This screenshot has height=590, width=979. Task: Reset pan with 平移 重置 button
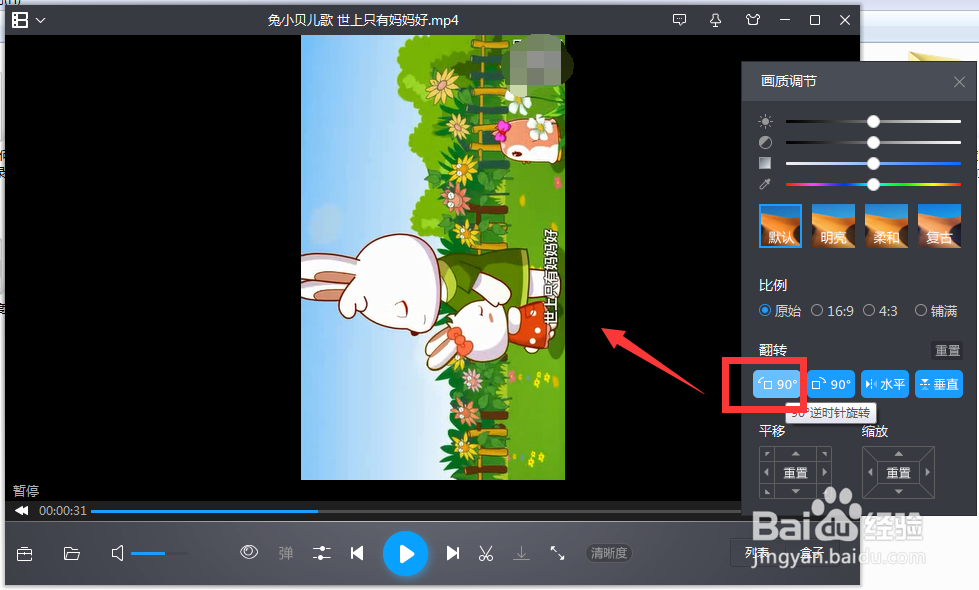click(x=795, y=473)
